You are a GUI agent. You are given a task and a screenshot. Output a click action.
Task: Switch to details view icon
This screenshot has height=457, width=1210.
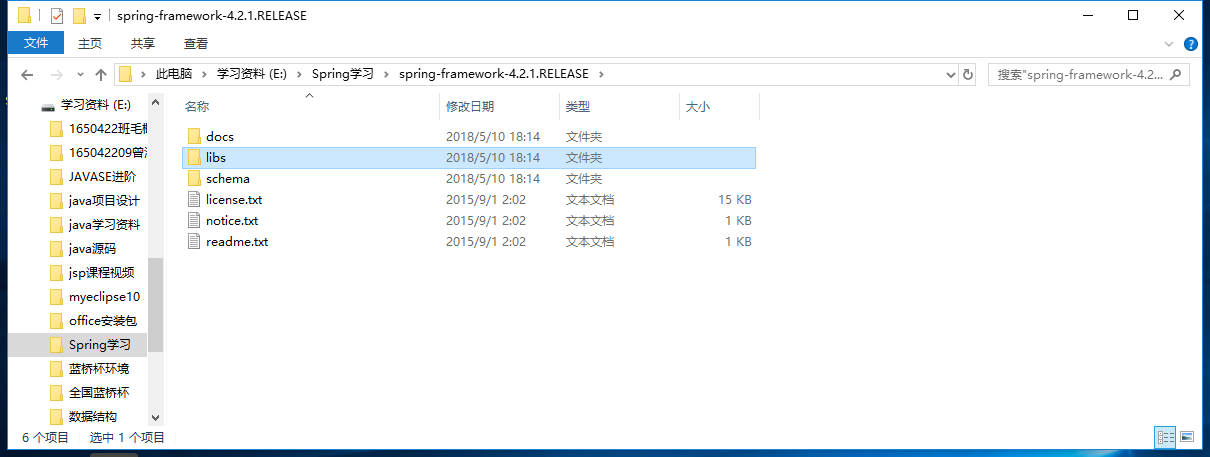point(1165,437)
